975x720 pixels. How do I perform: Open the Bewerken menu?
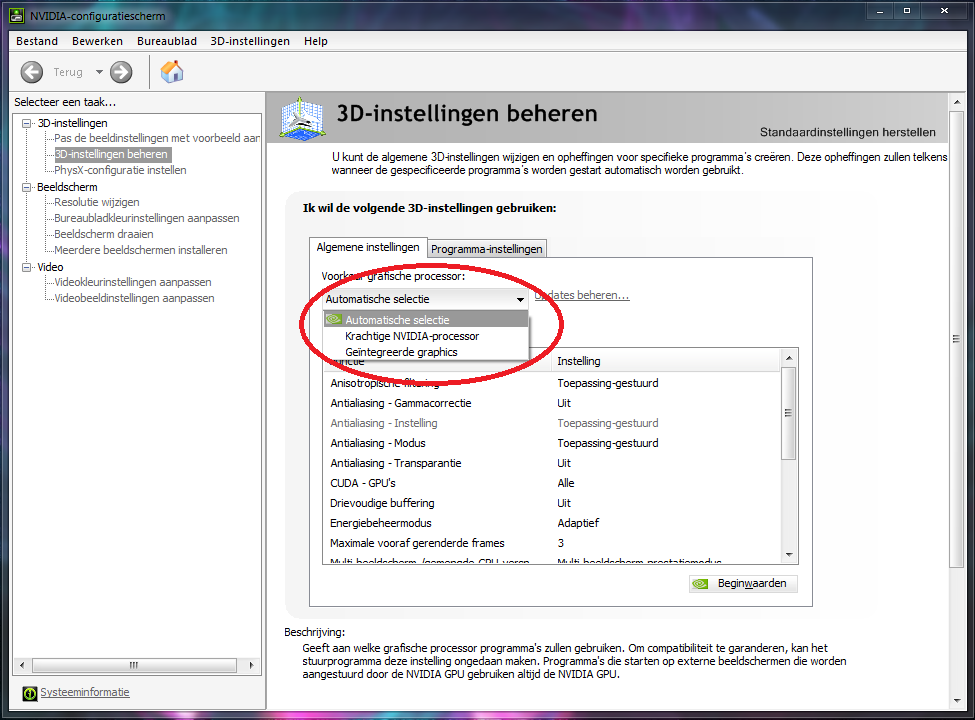pyautogui.click(x=97, y=41)
